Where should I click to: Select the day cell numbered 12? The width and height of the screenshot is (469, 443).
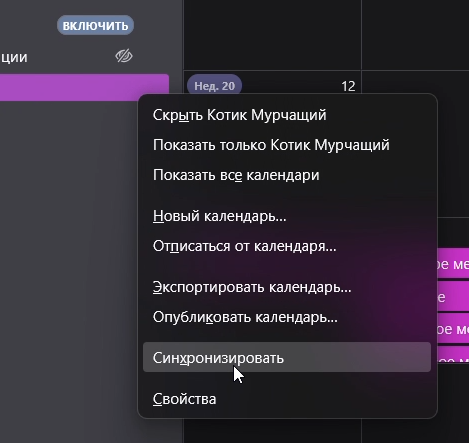pyautogui.click(x=348, y=87)
